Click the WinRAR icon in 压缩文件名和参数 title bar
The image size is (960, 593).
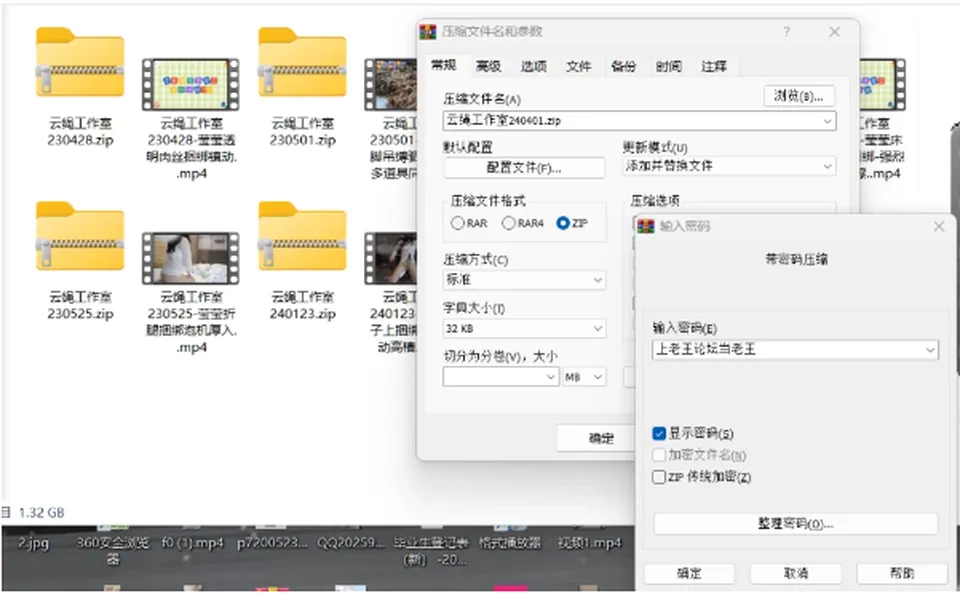pyautogui.click(x=427, y=32)
